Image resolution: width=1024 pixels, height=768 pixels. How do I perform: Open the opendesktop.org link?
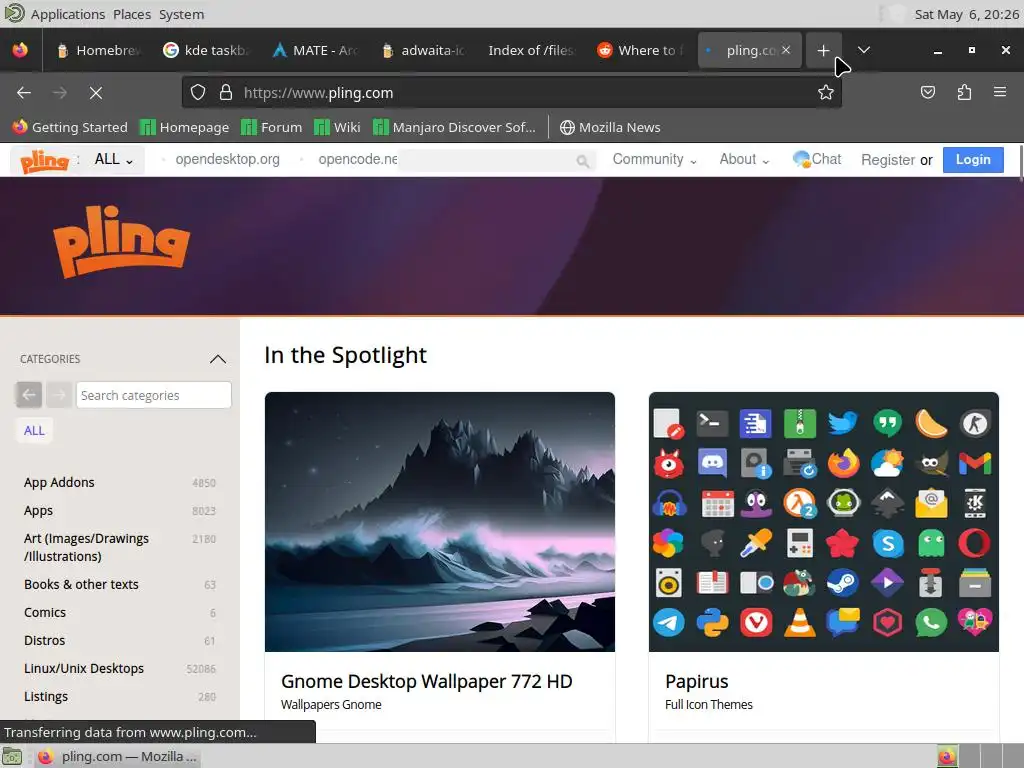click(227, 159)
